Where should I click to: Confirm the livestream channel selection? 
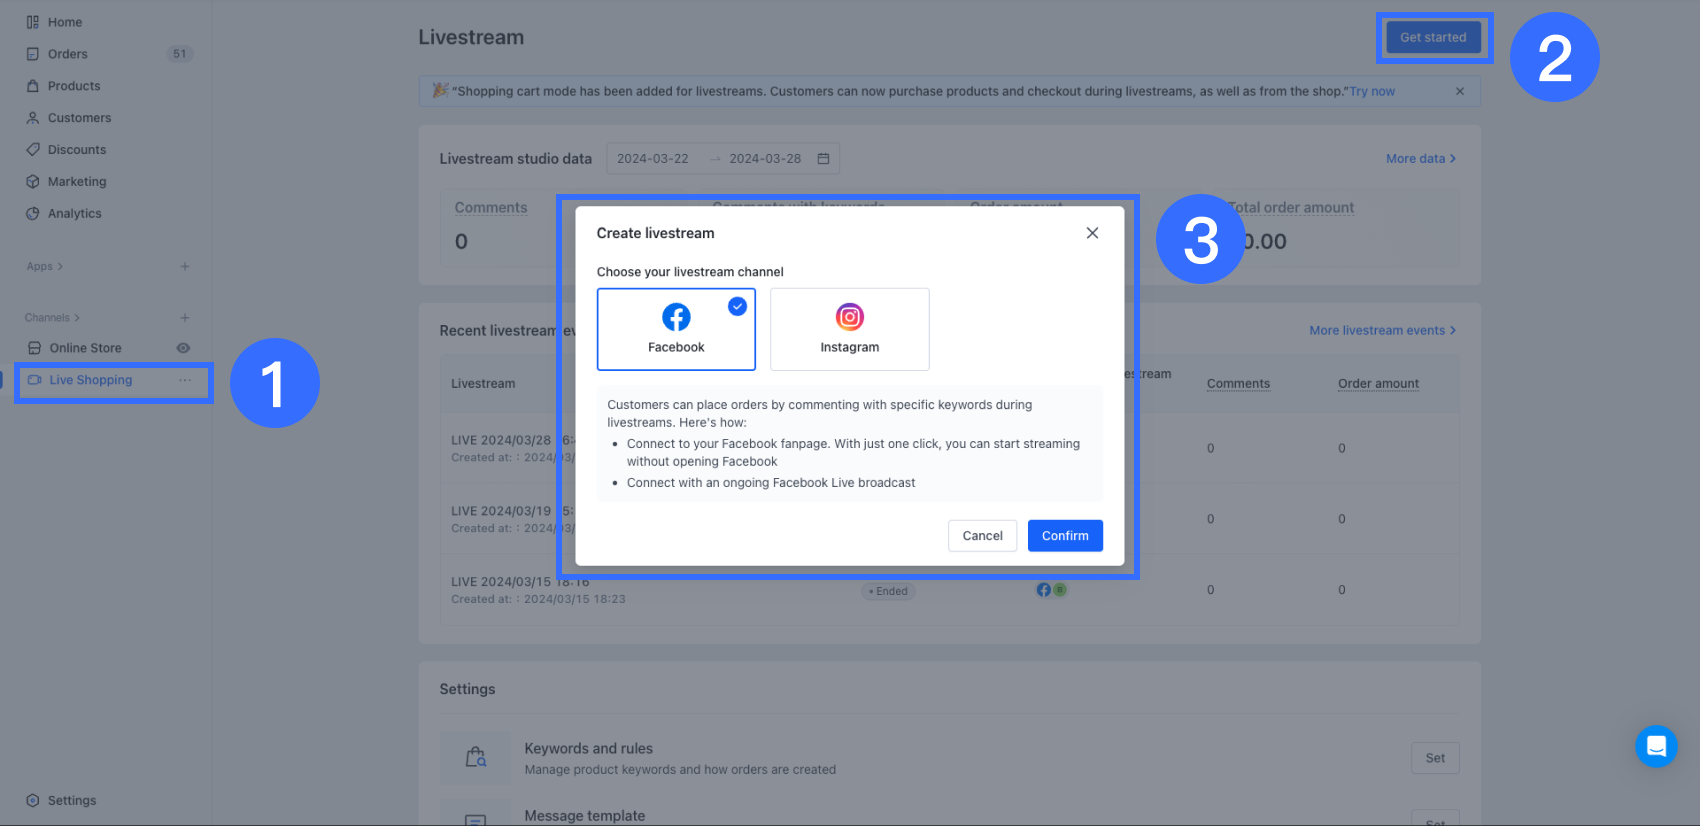click(x=1065, y=536)
